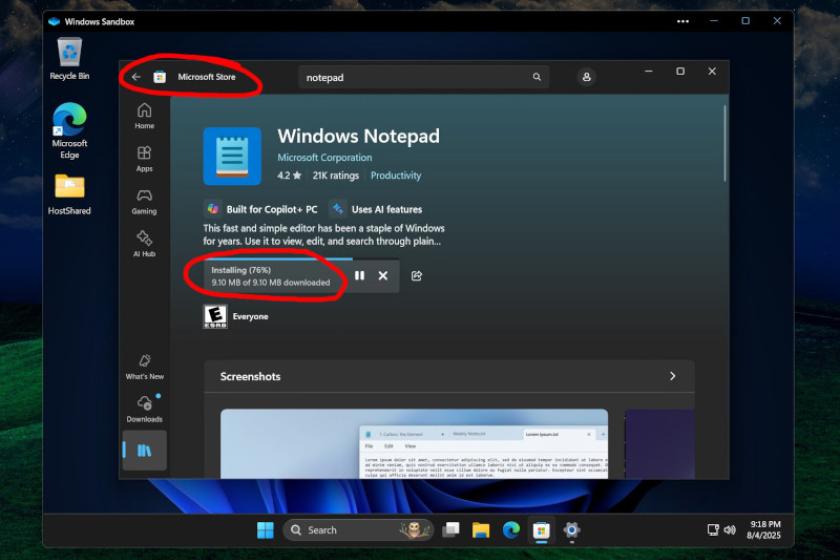This screenshot has width=840, height=560.
Task: Click the Everyone rating label
Action: pyautogui.click(x=250, y=316)
